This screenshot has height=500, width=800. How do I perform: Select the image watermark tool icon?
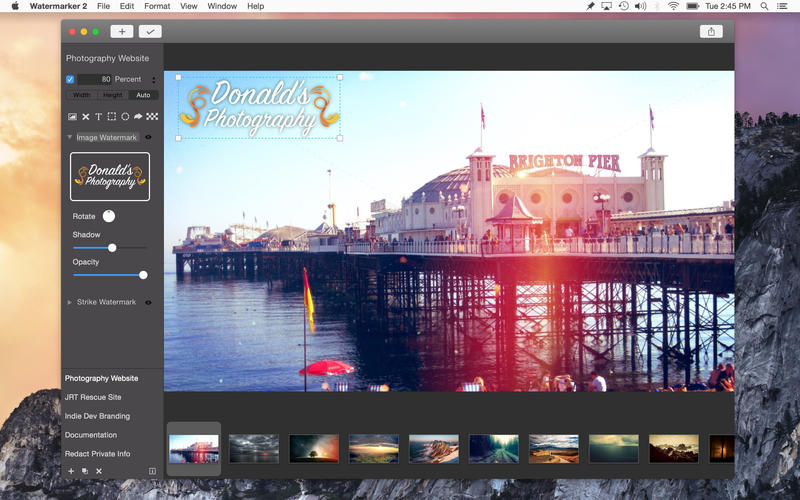click(x=72, y=117)
